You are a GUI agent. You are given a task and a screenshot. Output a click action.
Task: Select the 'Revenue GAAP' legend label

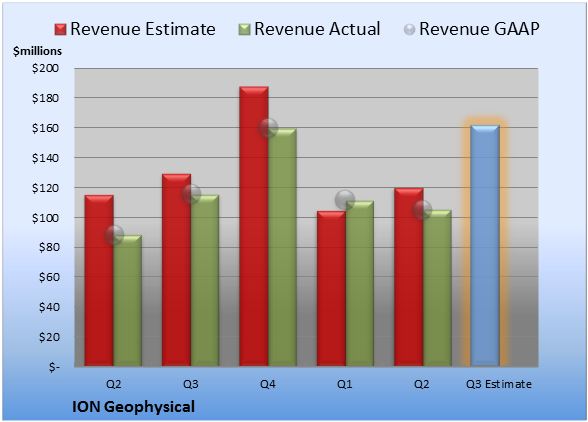coord(479,29)
